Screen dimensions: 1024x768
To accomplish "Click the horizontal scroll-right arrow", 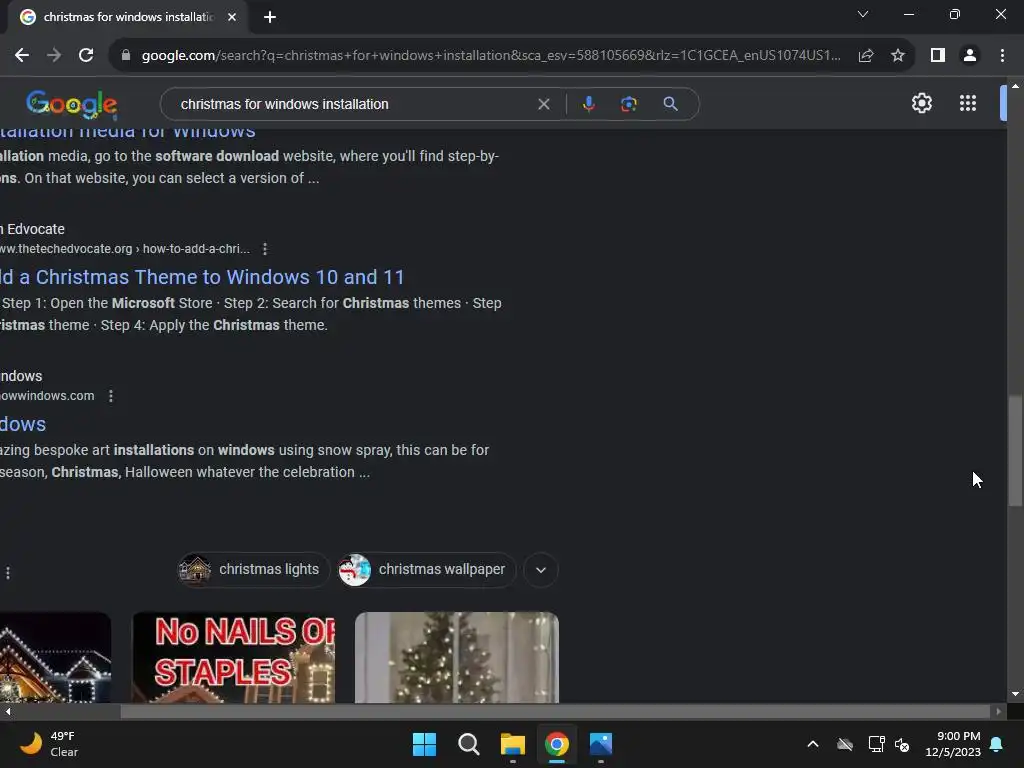I will click(x=999, y=712).
